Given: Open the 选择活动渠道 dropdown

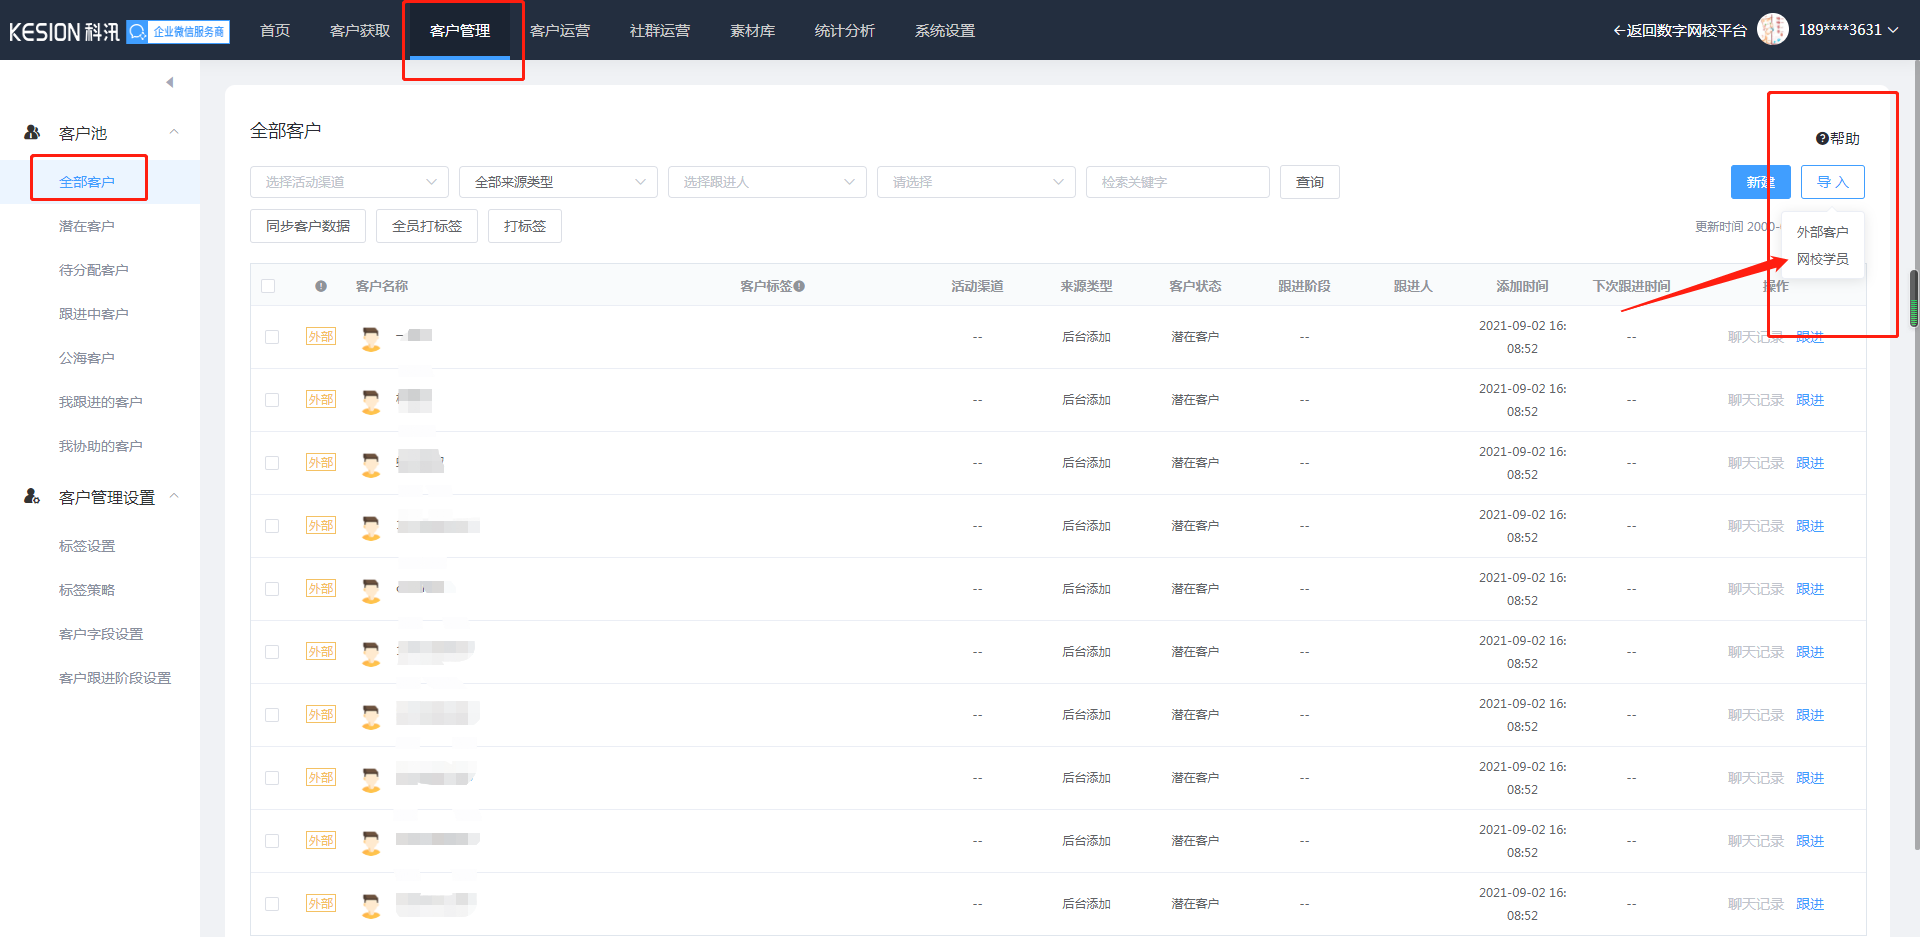Looking at the screenshot, I should 349,182.
